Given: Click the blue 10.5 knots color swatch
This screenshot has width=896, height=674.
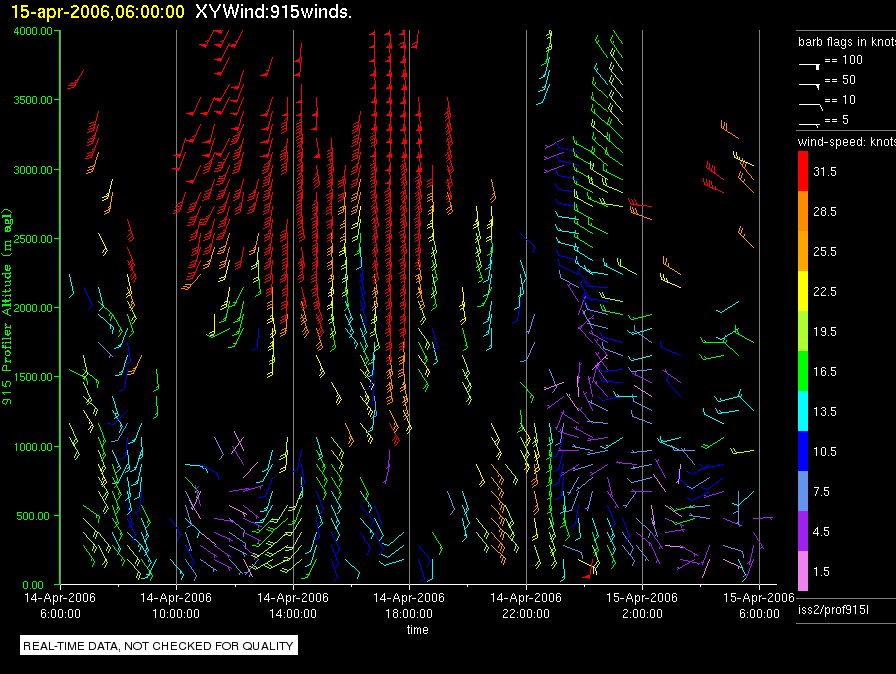Looking at the screenshot, I should [x=803, y=451].
